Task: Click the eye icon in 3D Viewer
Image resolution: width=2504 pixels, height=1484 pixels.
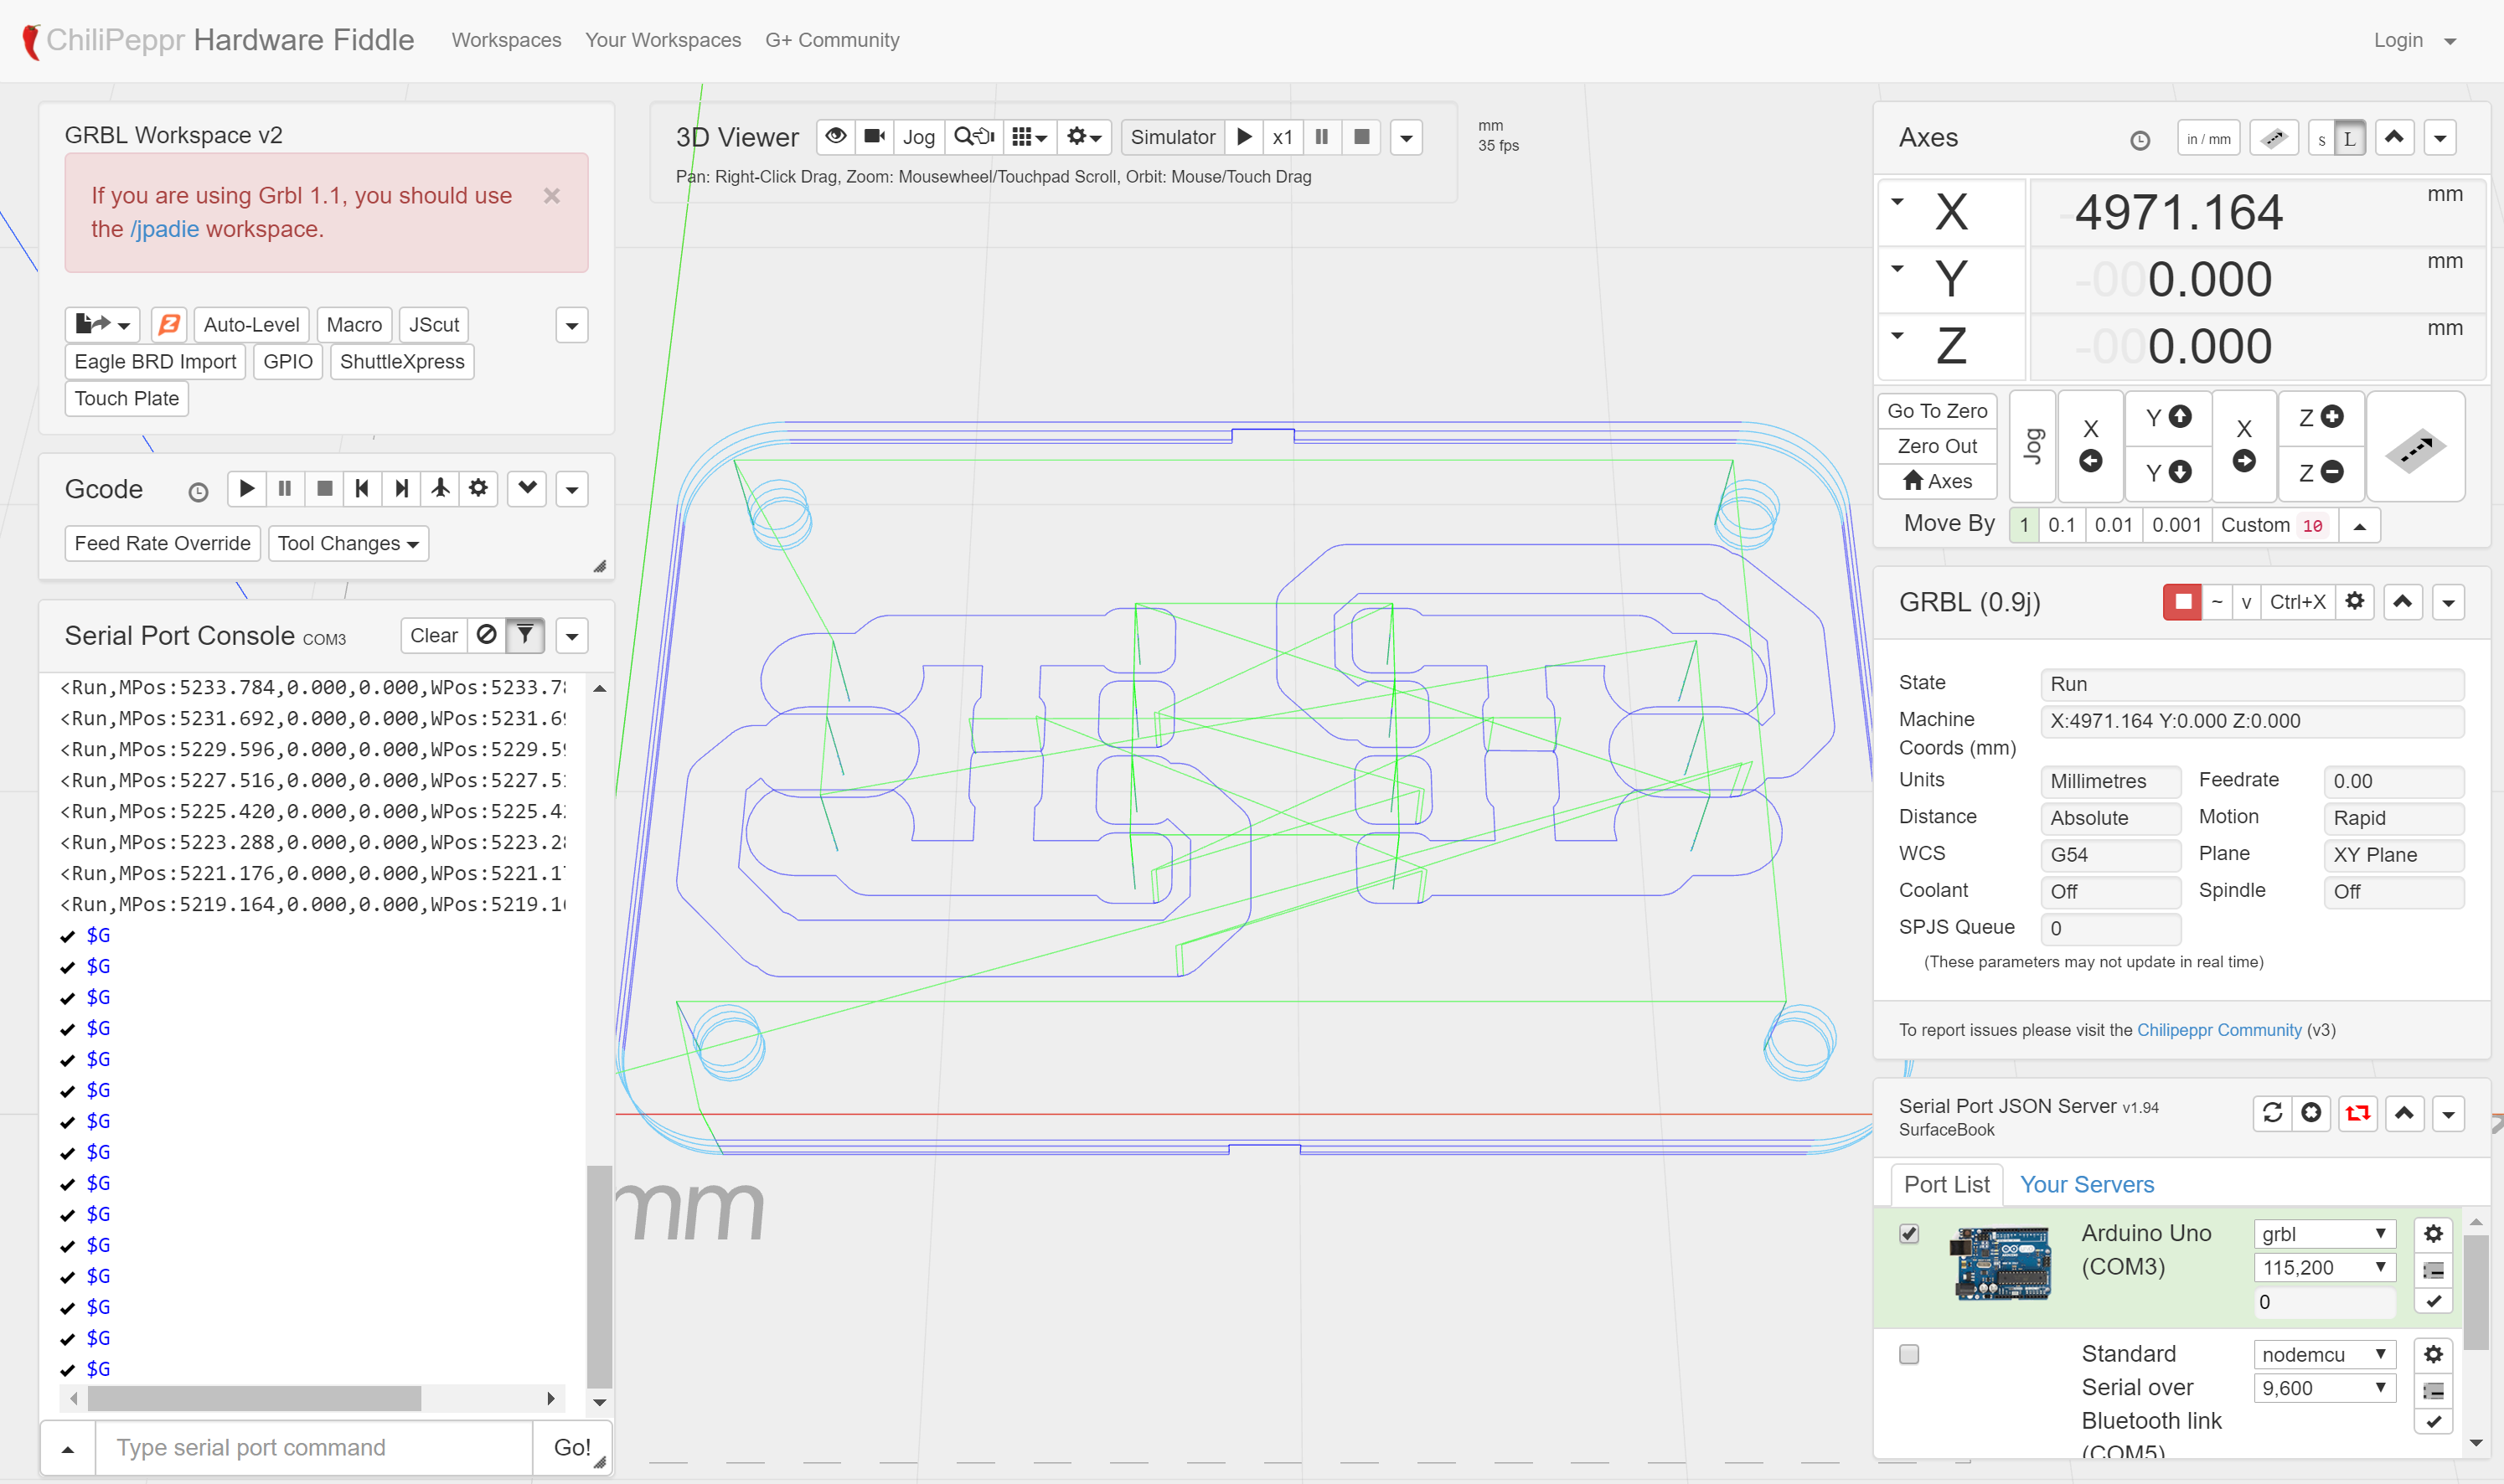Action: click(x=835, y=136)
